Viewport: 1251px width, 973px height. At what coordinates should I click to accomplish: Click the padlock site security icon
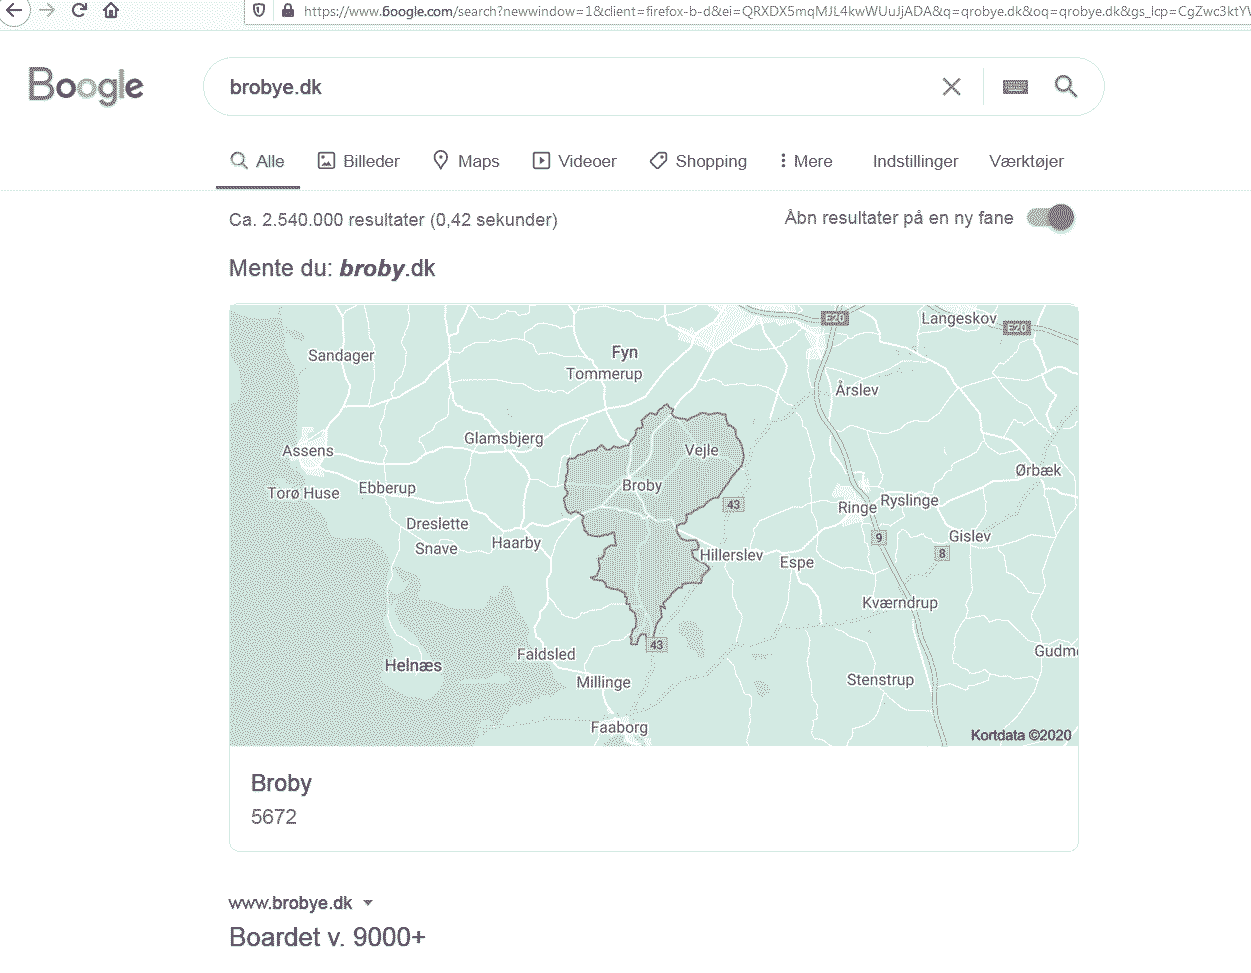tap(288, 11)
